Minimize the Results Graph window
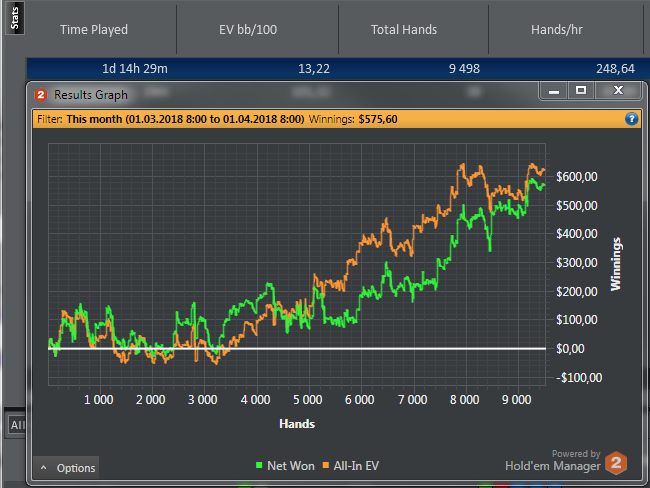650x488 pixels. pyautogui.click(x=554, y=90)
